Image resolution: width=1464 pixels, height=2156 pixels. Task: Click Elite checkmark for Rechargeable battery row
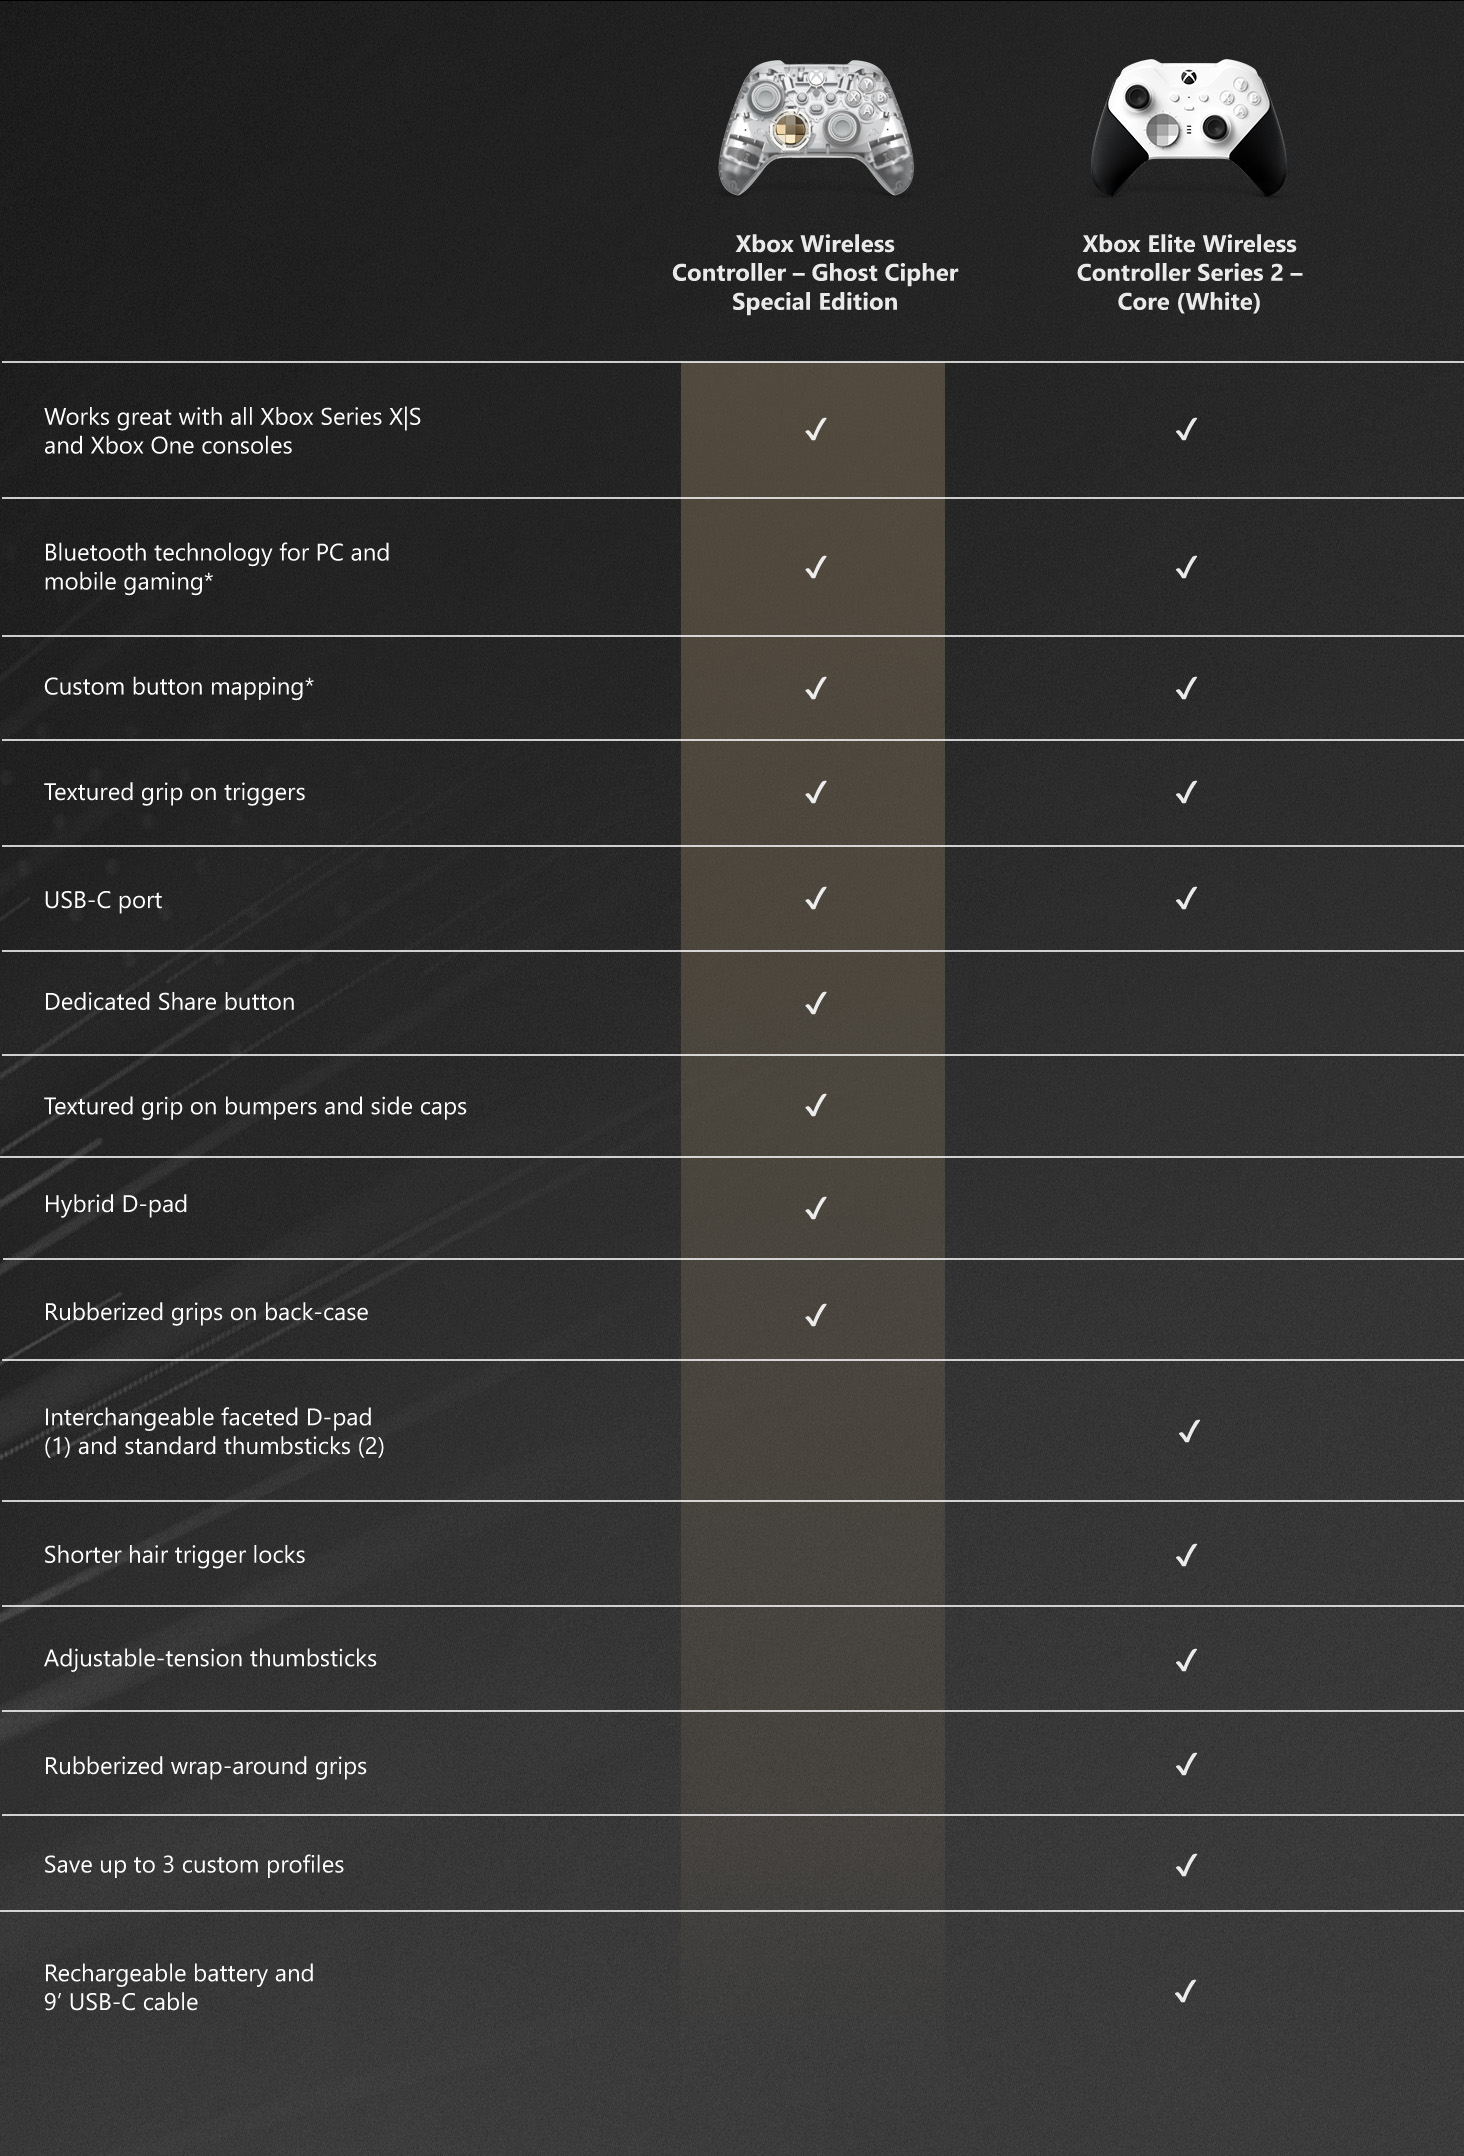pos(1186,1991)
